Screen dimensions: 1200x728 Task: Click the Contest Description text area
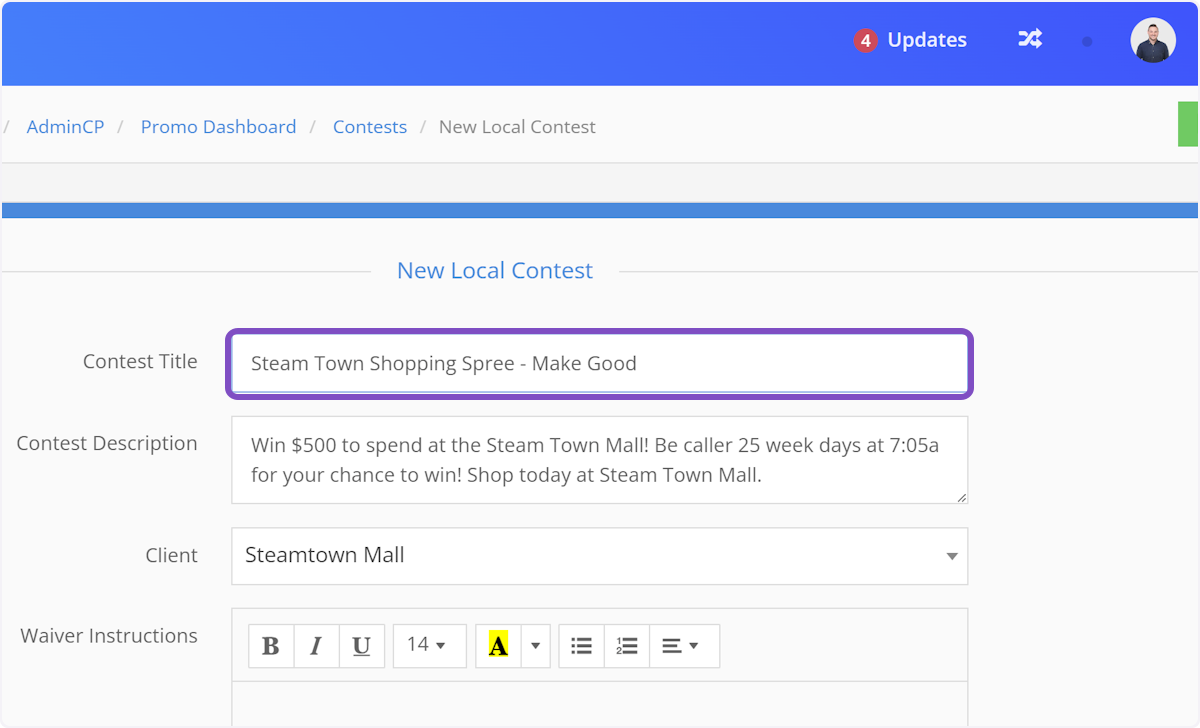tap(598, 460)
